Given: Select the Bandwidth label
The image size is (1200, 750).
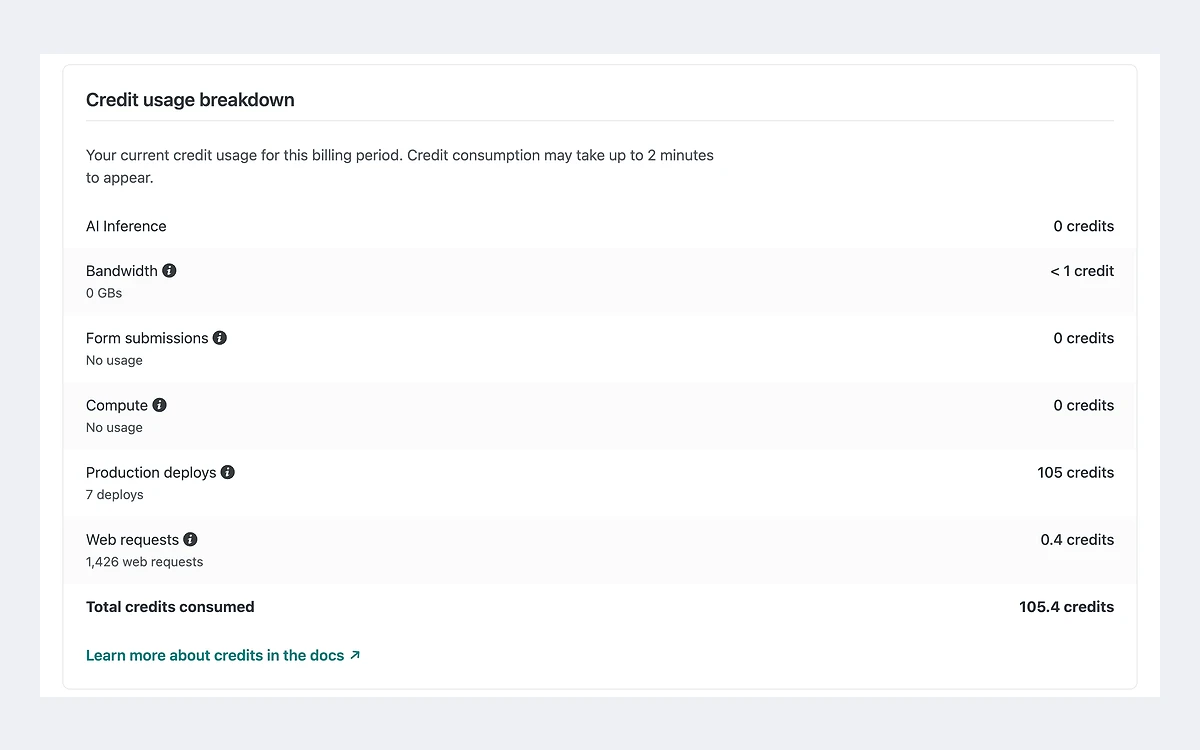Looking at the screenshot, I should point(122,271).
